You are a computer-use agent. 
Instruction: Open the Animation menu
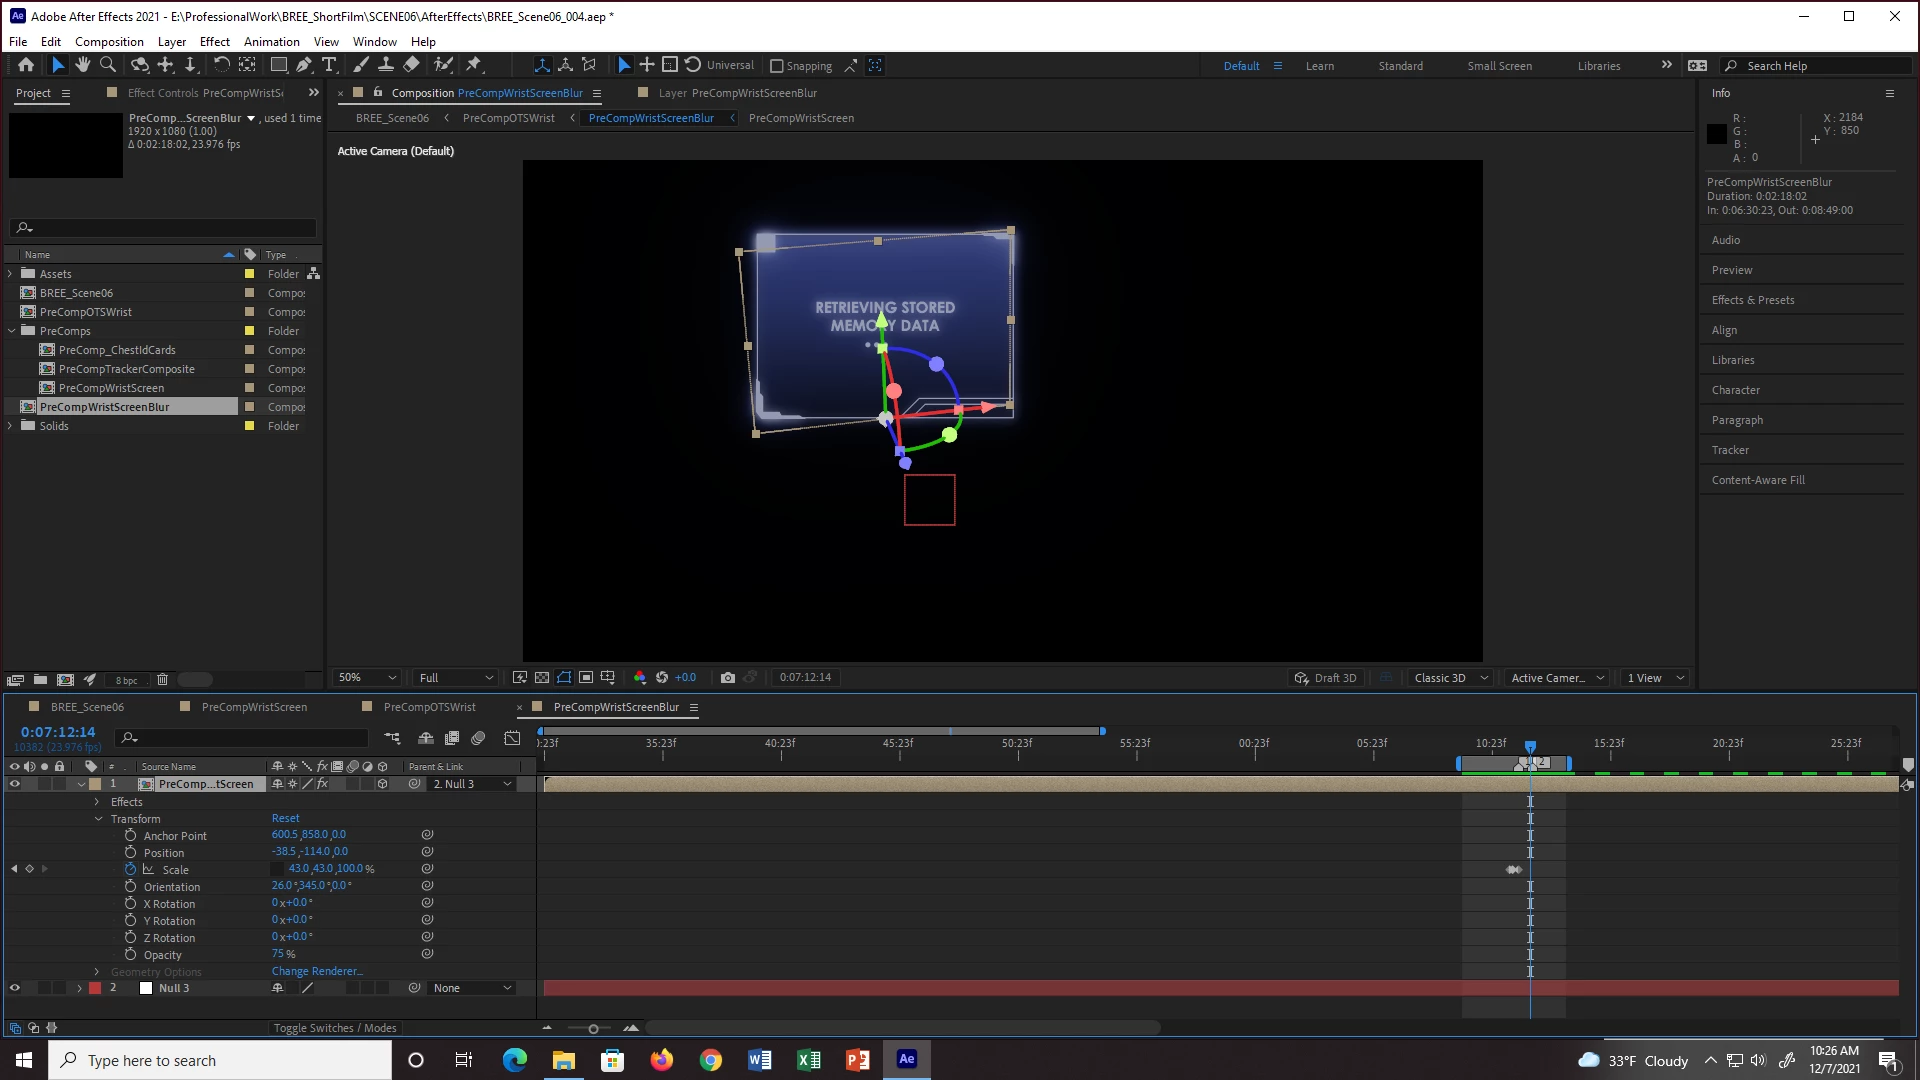pyautogui.click(x=271, y=41)
